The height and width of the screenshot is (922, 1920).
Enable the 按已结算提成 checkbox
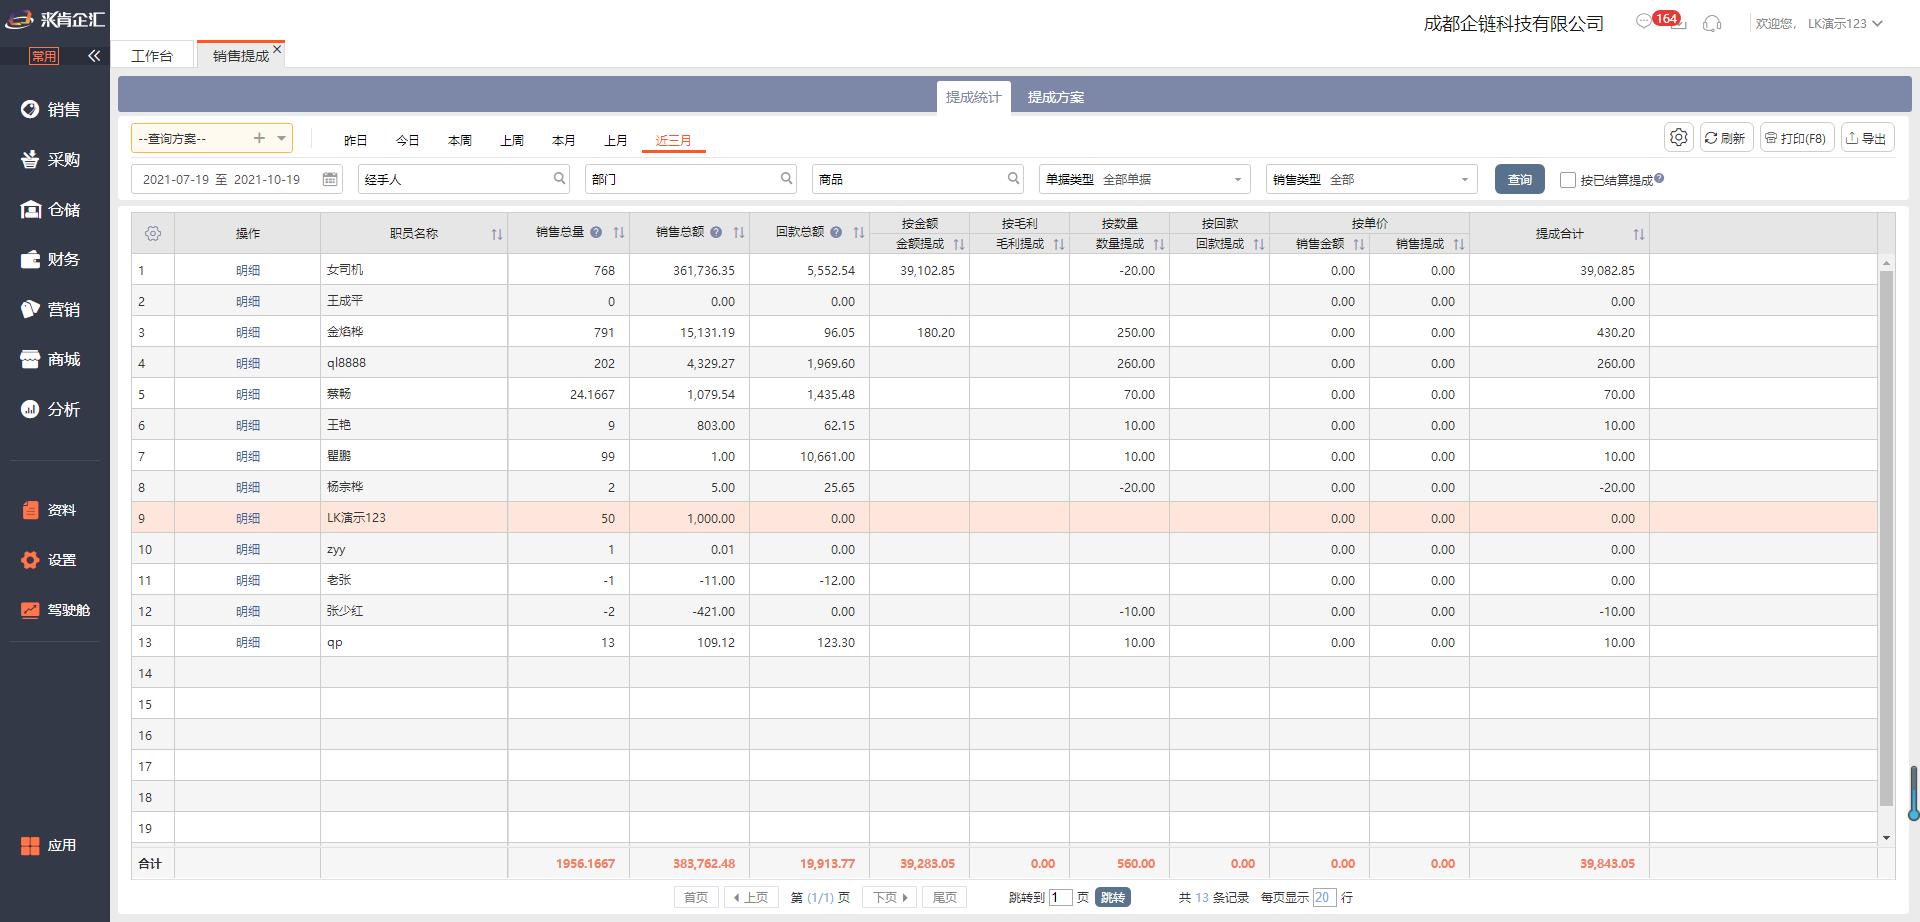1568,180
